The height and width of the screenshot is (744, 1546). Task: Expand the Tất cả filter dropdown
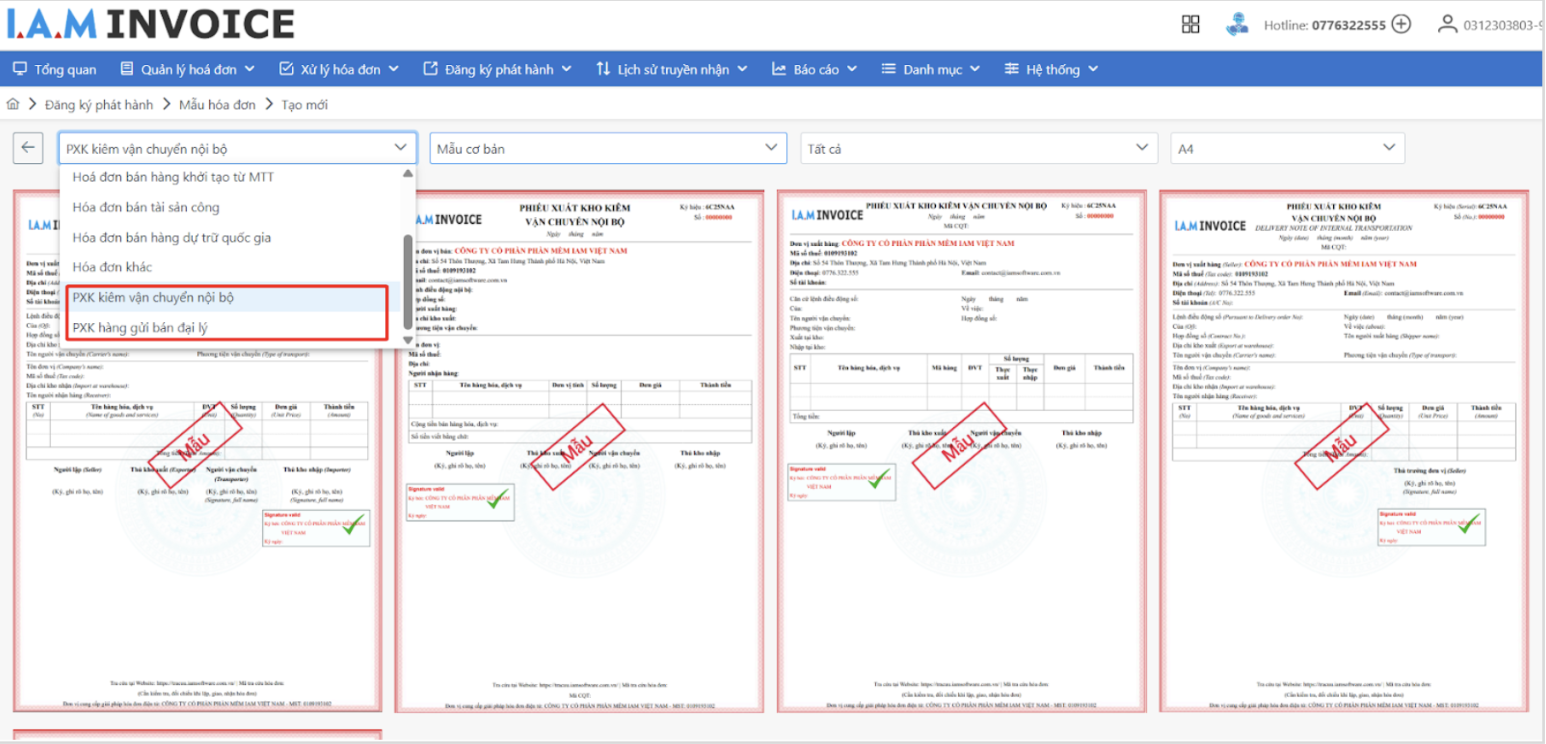(978, 148)
